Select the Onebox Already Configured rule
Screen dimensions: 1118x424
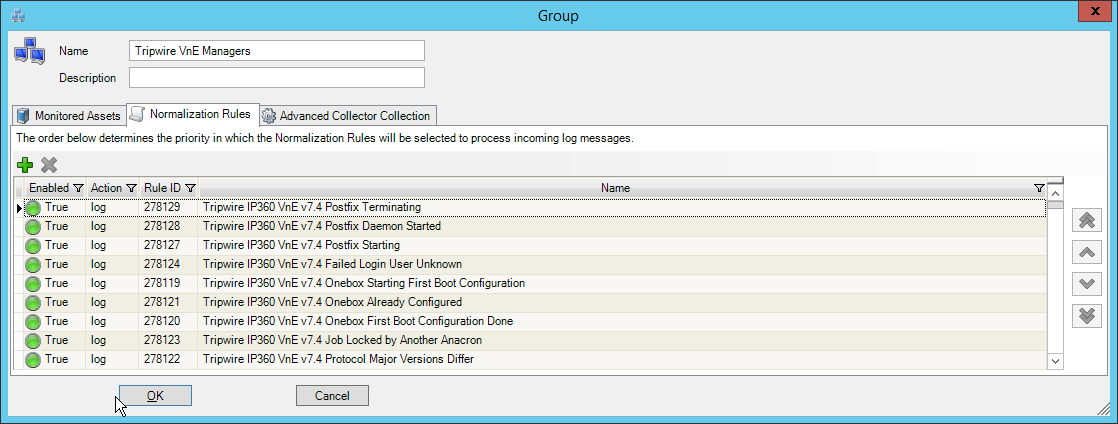click(x=332, y=302)
